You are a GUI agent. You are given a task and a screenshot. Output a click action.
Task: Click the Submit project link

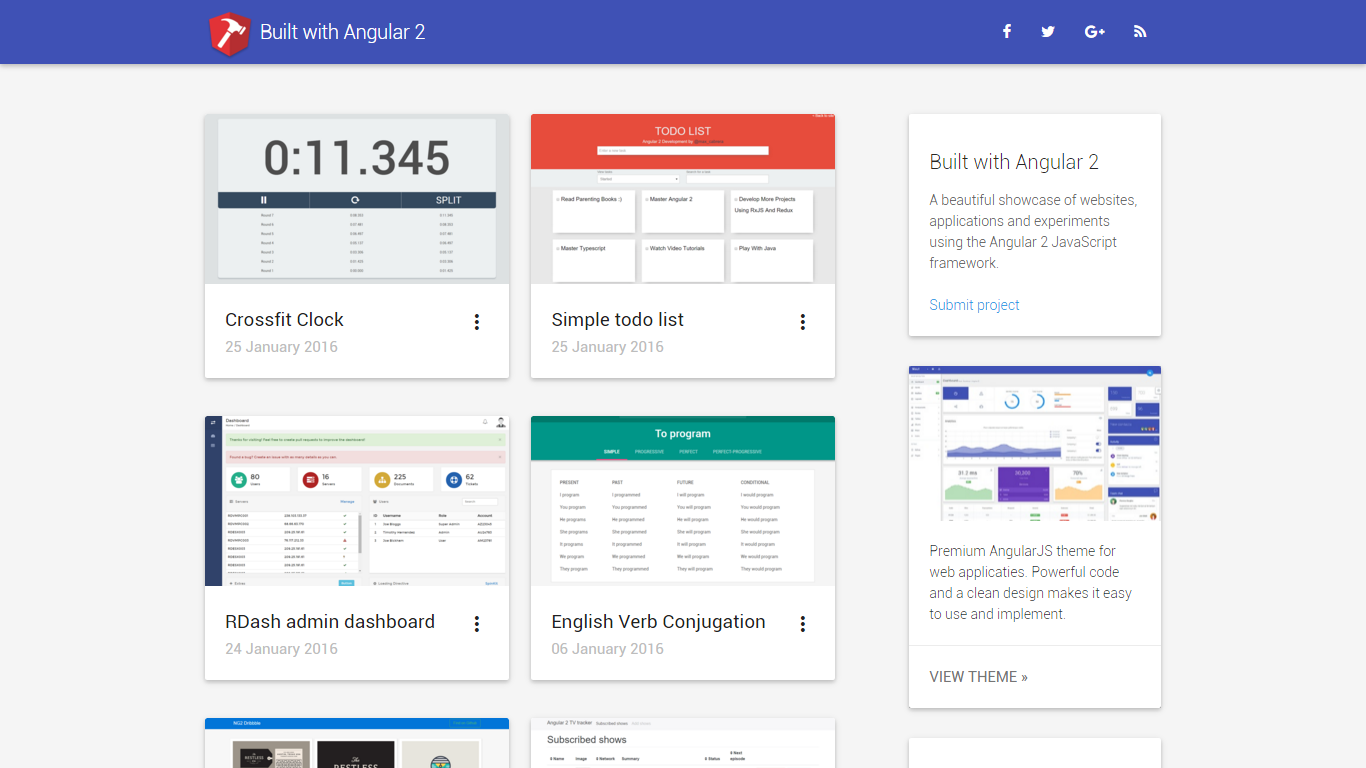(x=974, y=305)
